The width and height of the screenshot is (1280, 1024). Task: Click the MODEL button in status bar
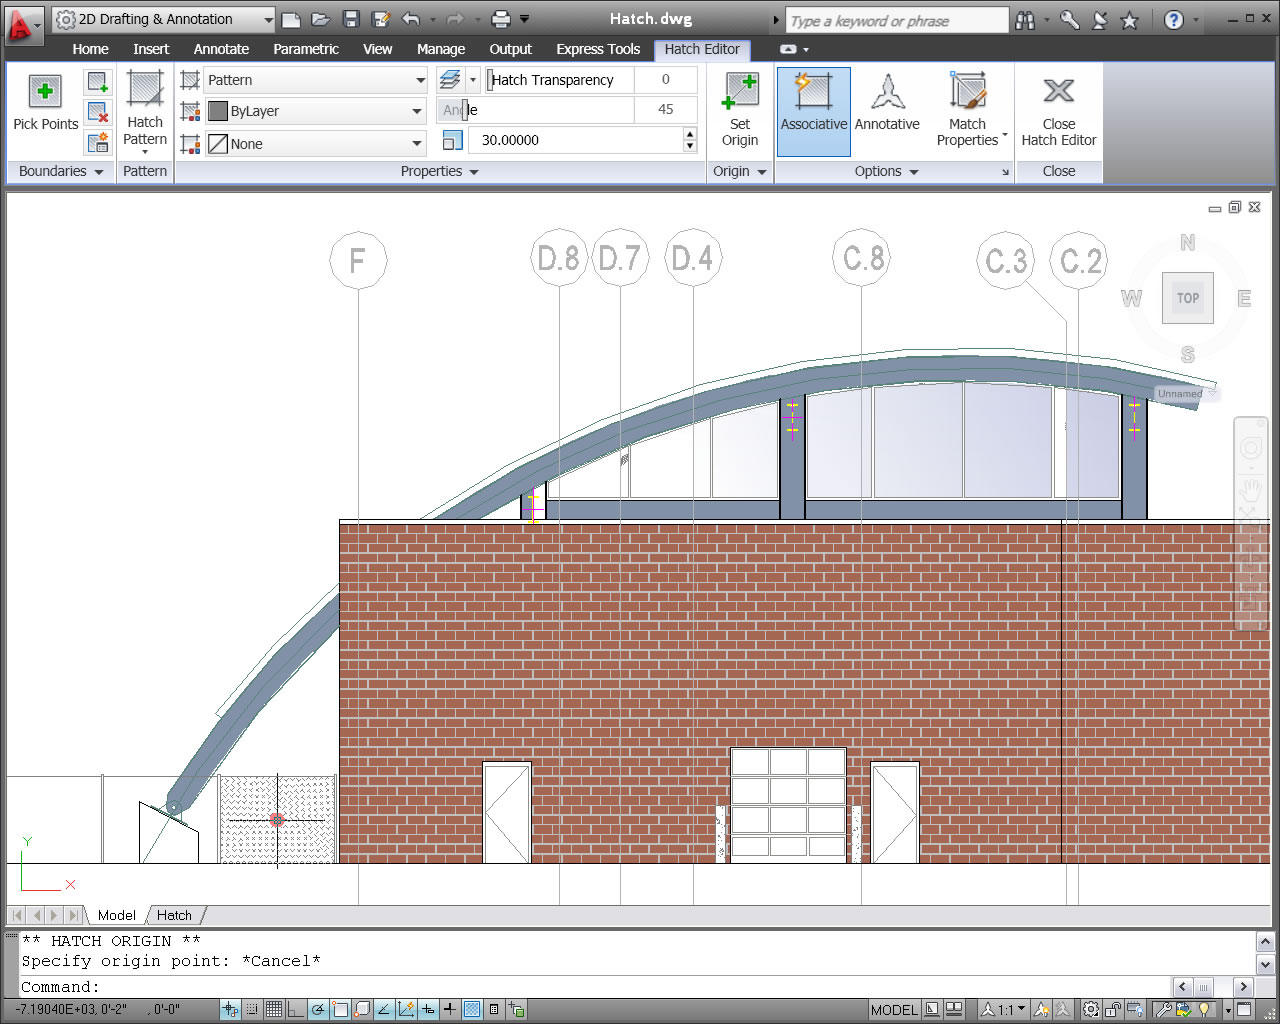click(x=893, y=1009)
